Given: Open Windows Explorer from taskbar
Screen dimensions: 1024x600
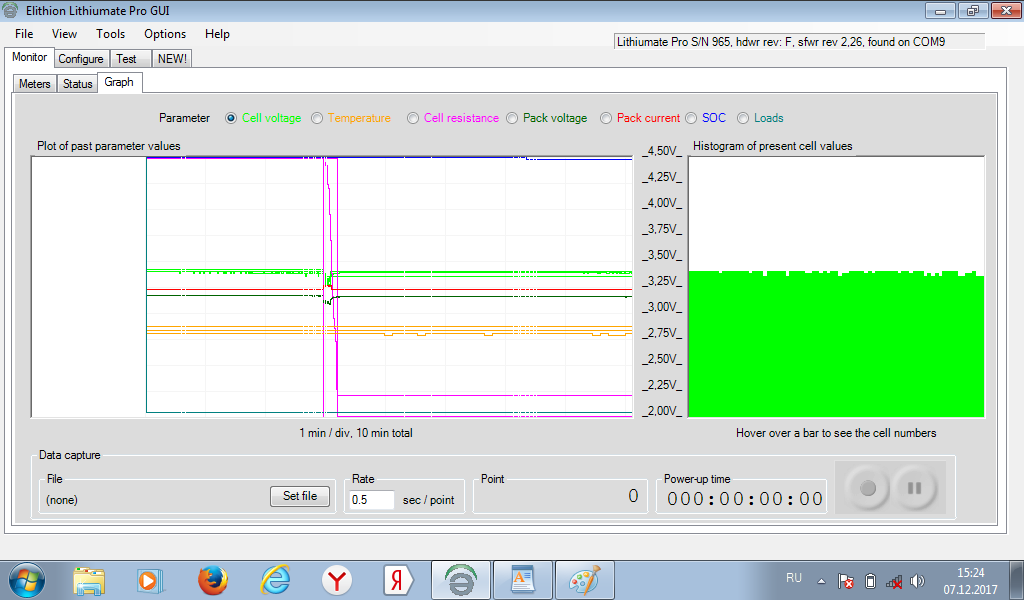Looking at the screenshot, I should [89, 580].
